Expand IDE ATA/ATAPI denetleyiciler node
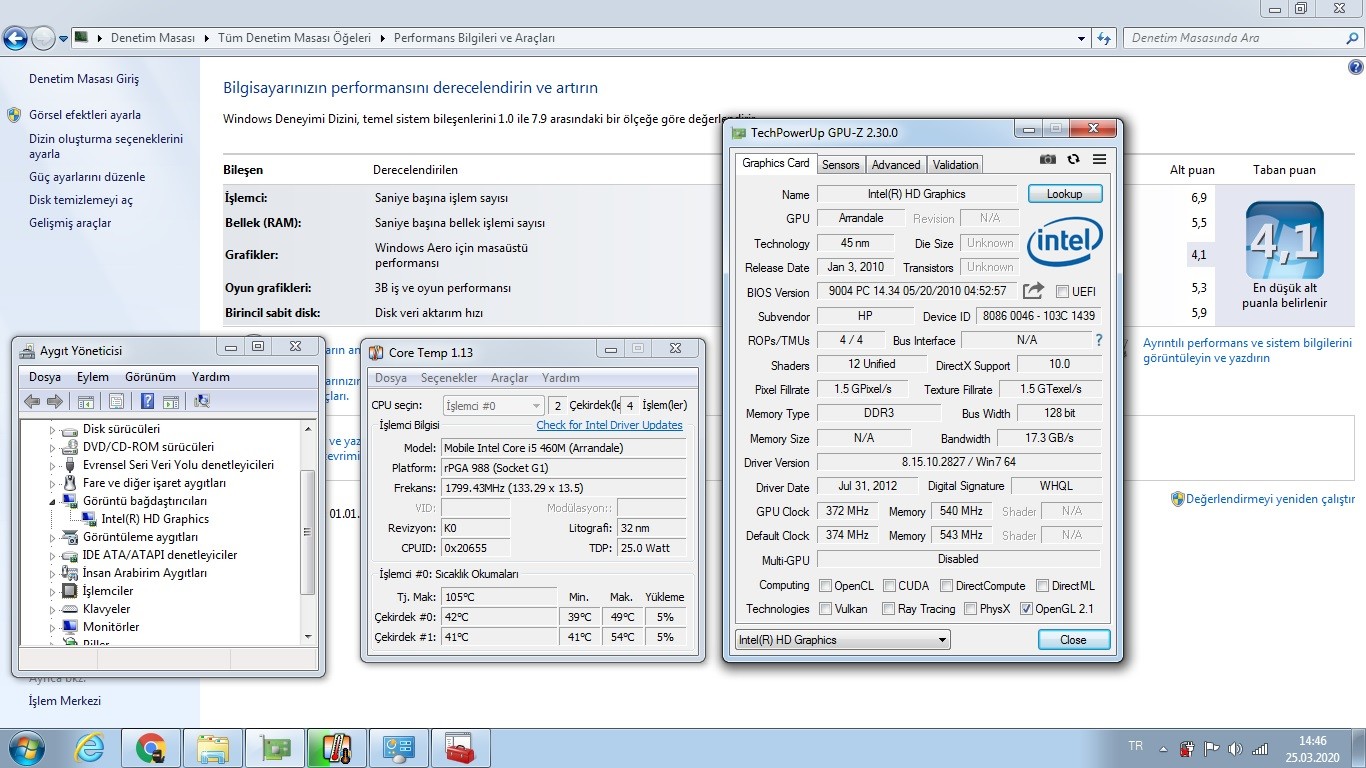 pos(53,555)
